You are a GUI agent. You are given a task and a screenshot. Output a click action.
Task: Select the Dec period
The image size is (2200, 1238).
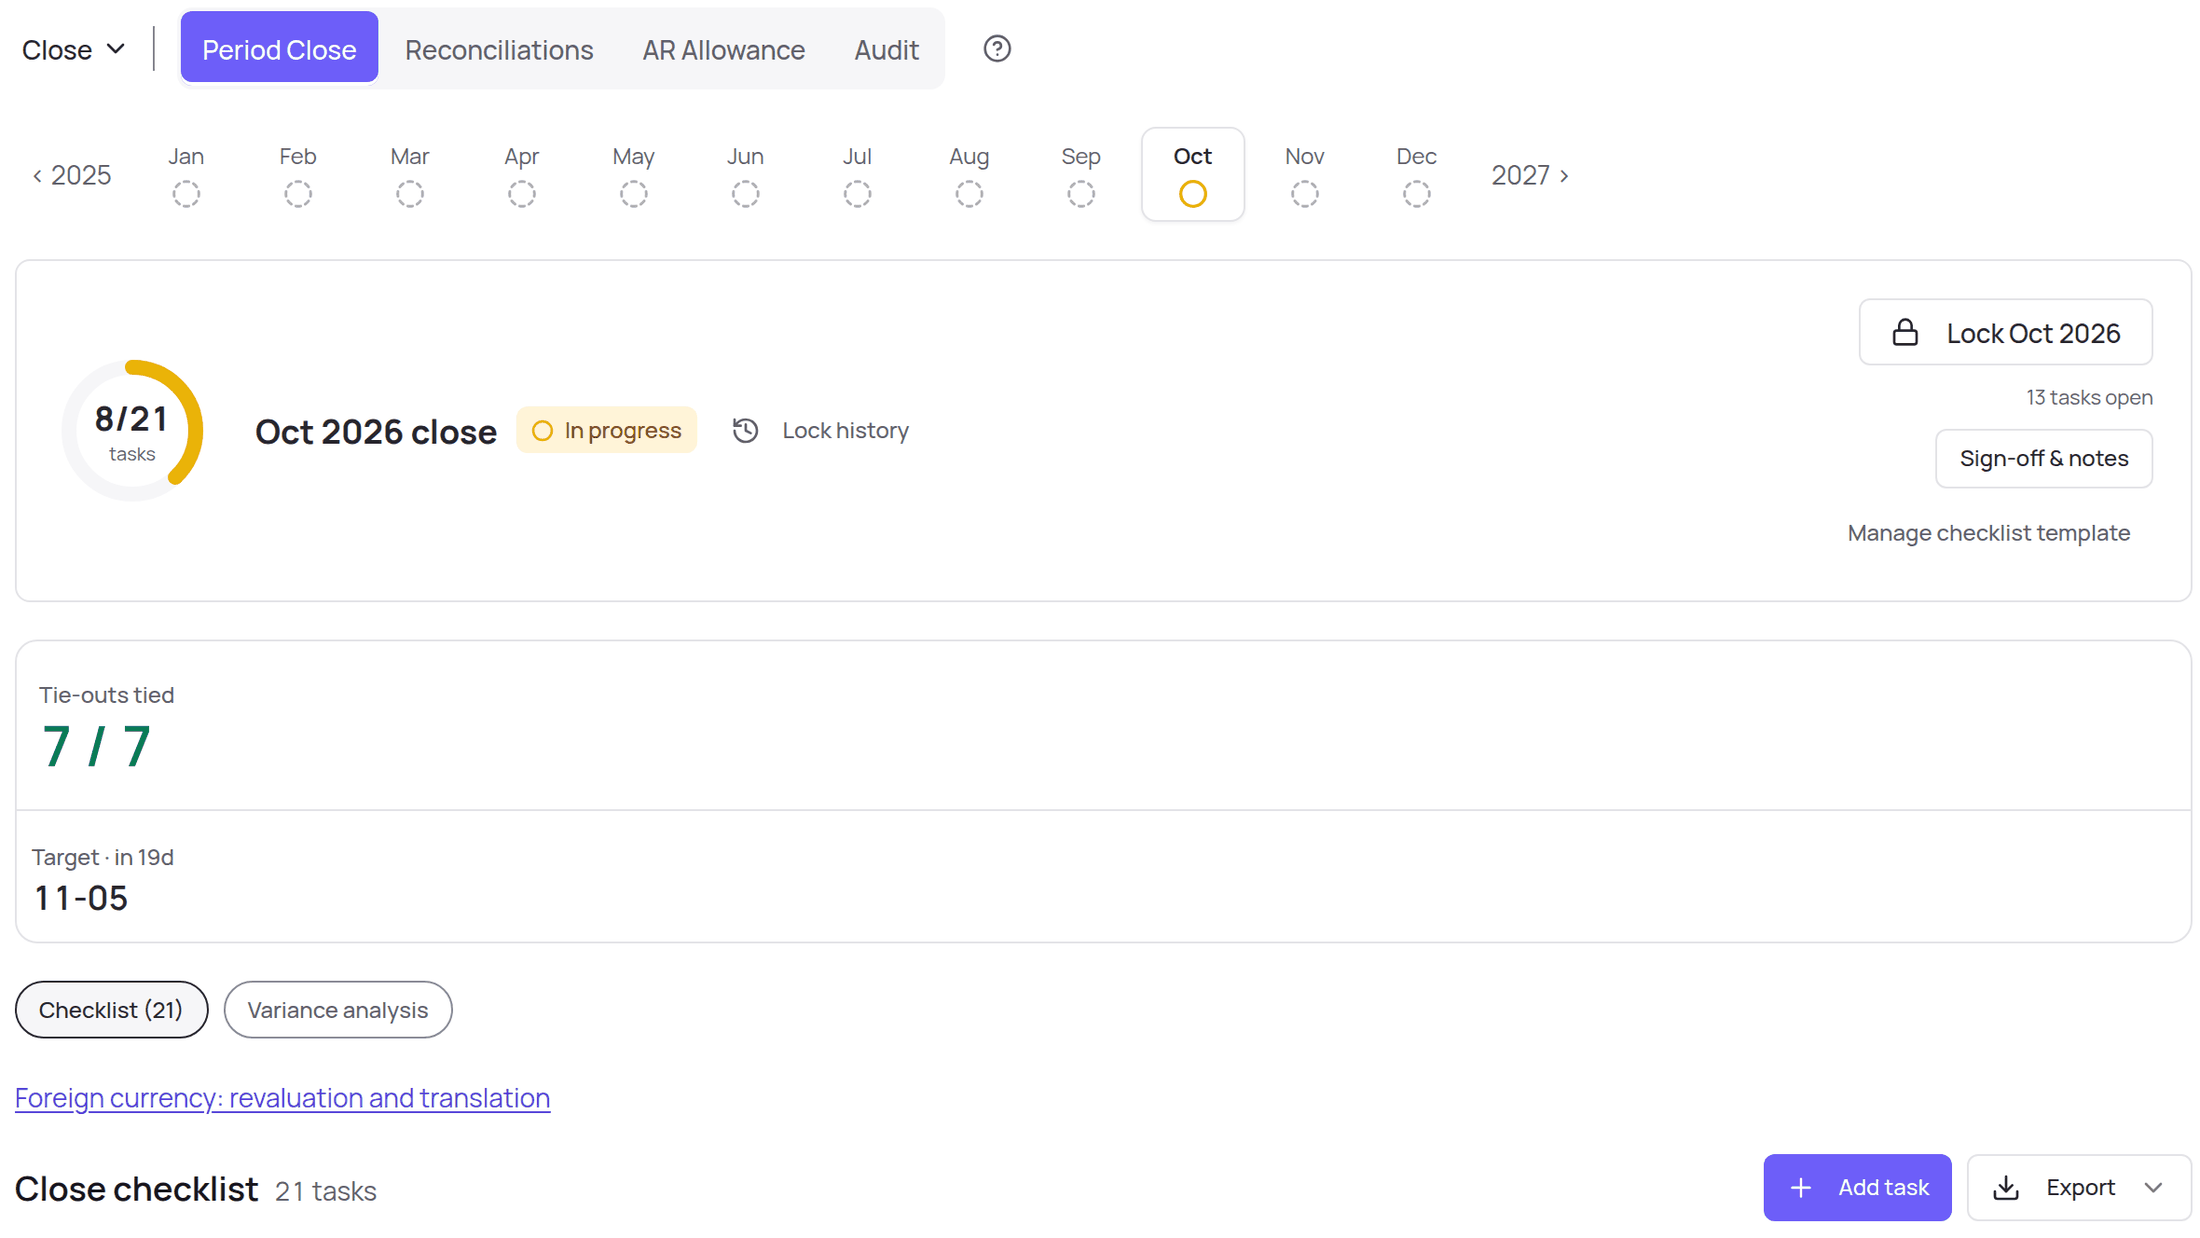point(1417,175)
